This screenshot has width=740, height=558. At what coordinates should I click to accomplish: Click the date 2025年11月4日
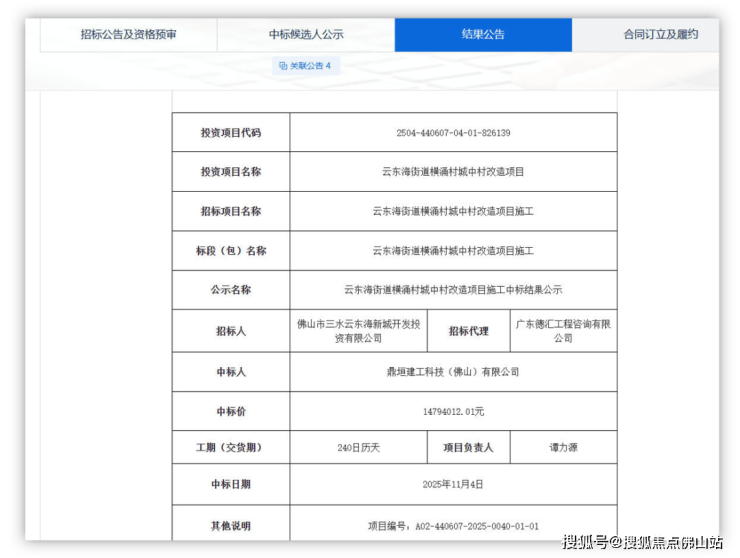click(453, 484)
